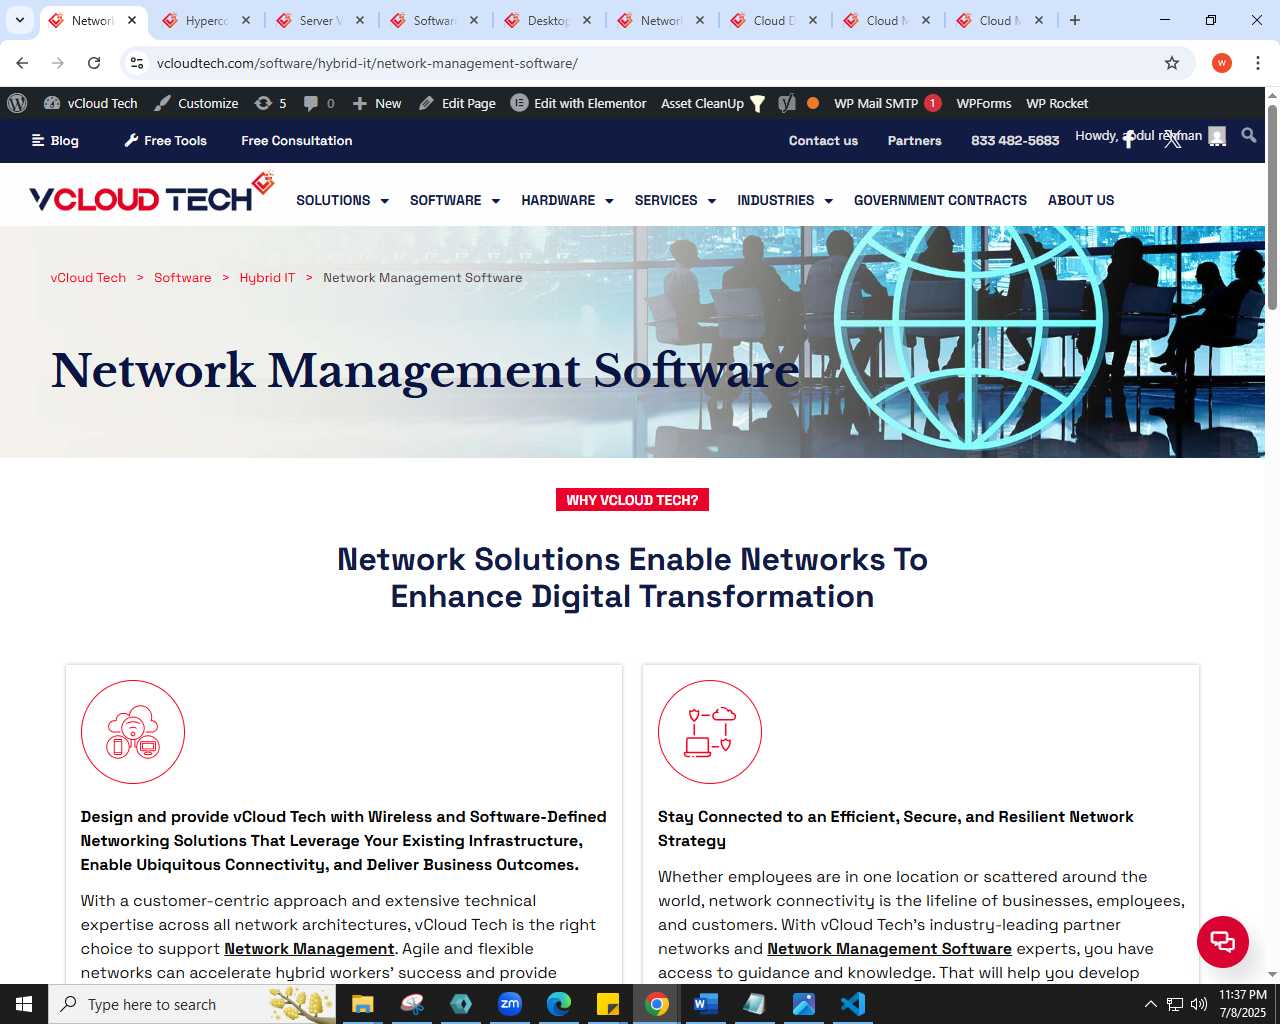Image resolution: width=1280 pixels, height=1024 pixels.
Task: Click the Windows taskbar search box
Action: pos(192,1004)
